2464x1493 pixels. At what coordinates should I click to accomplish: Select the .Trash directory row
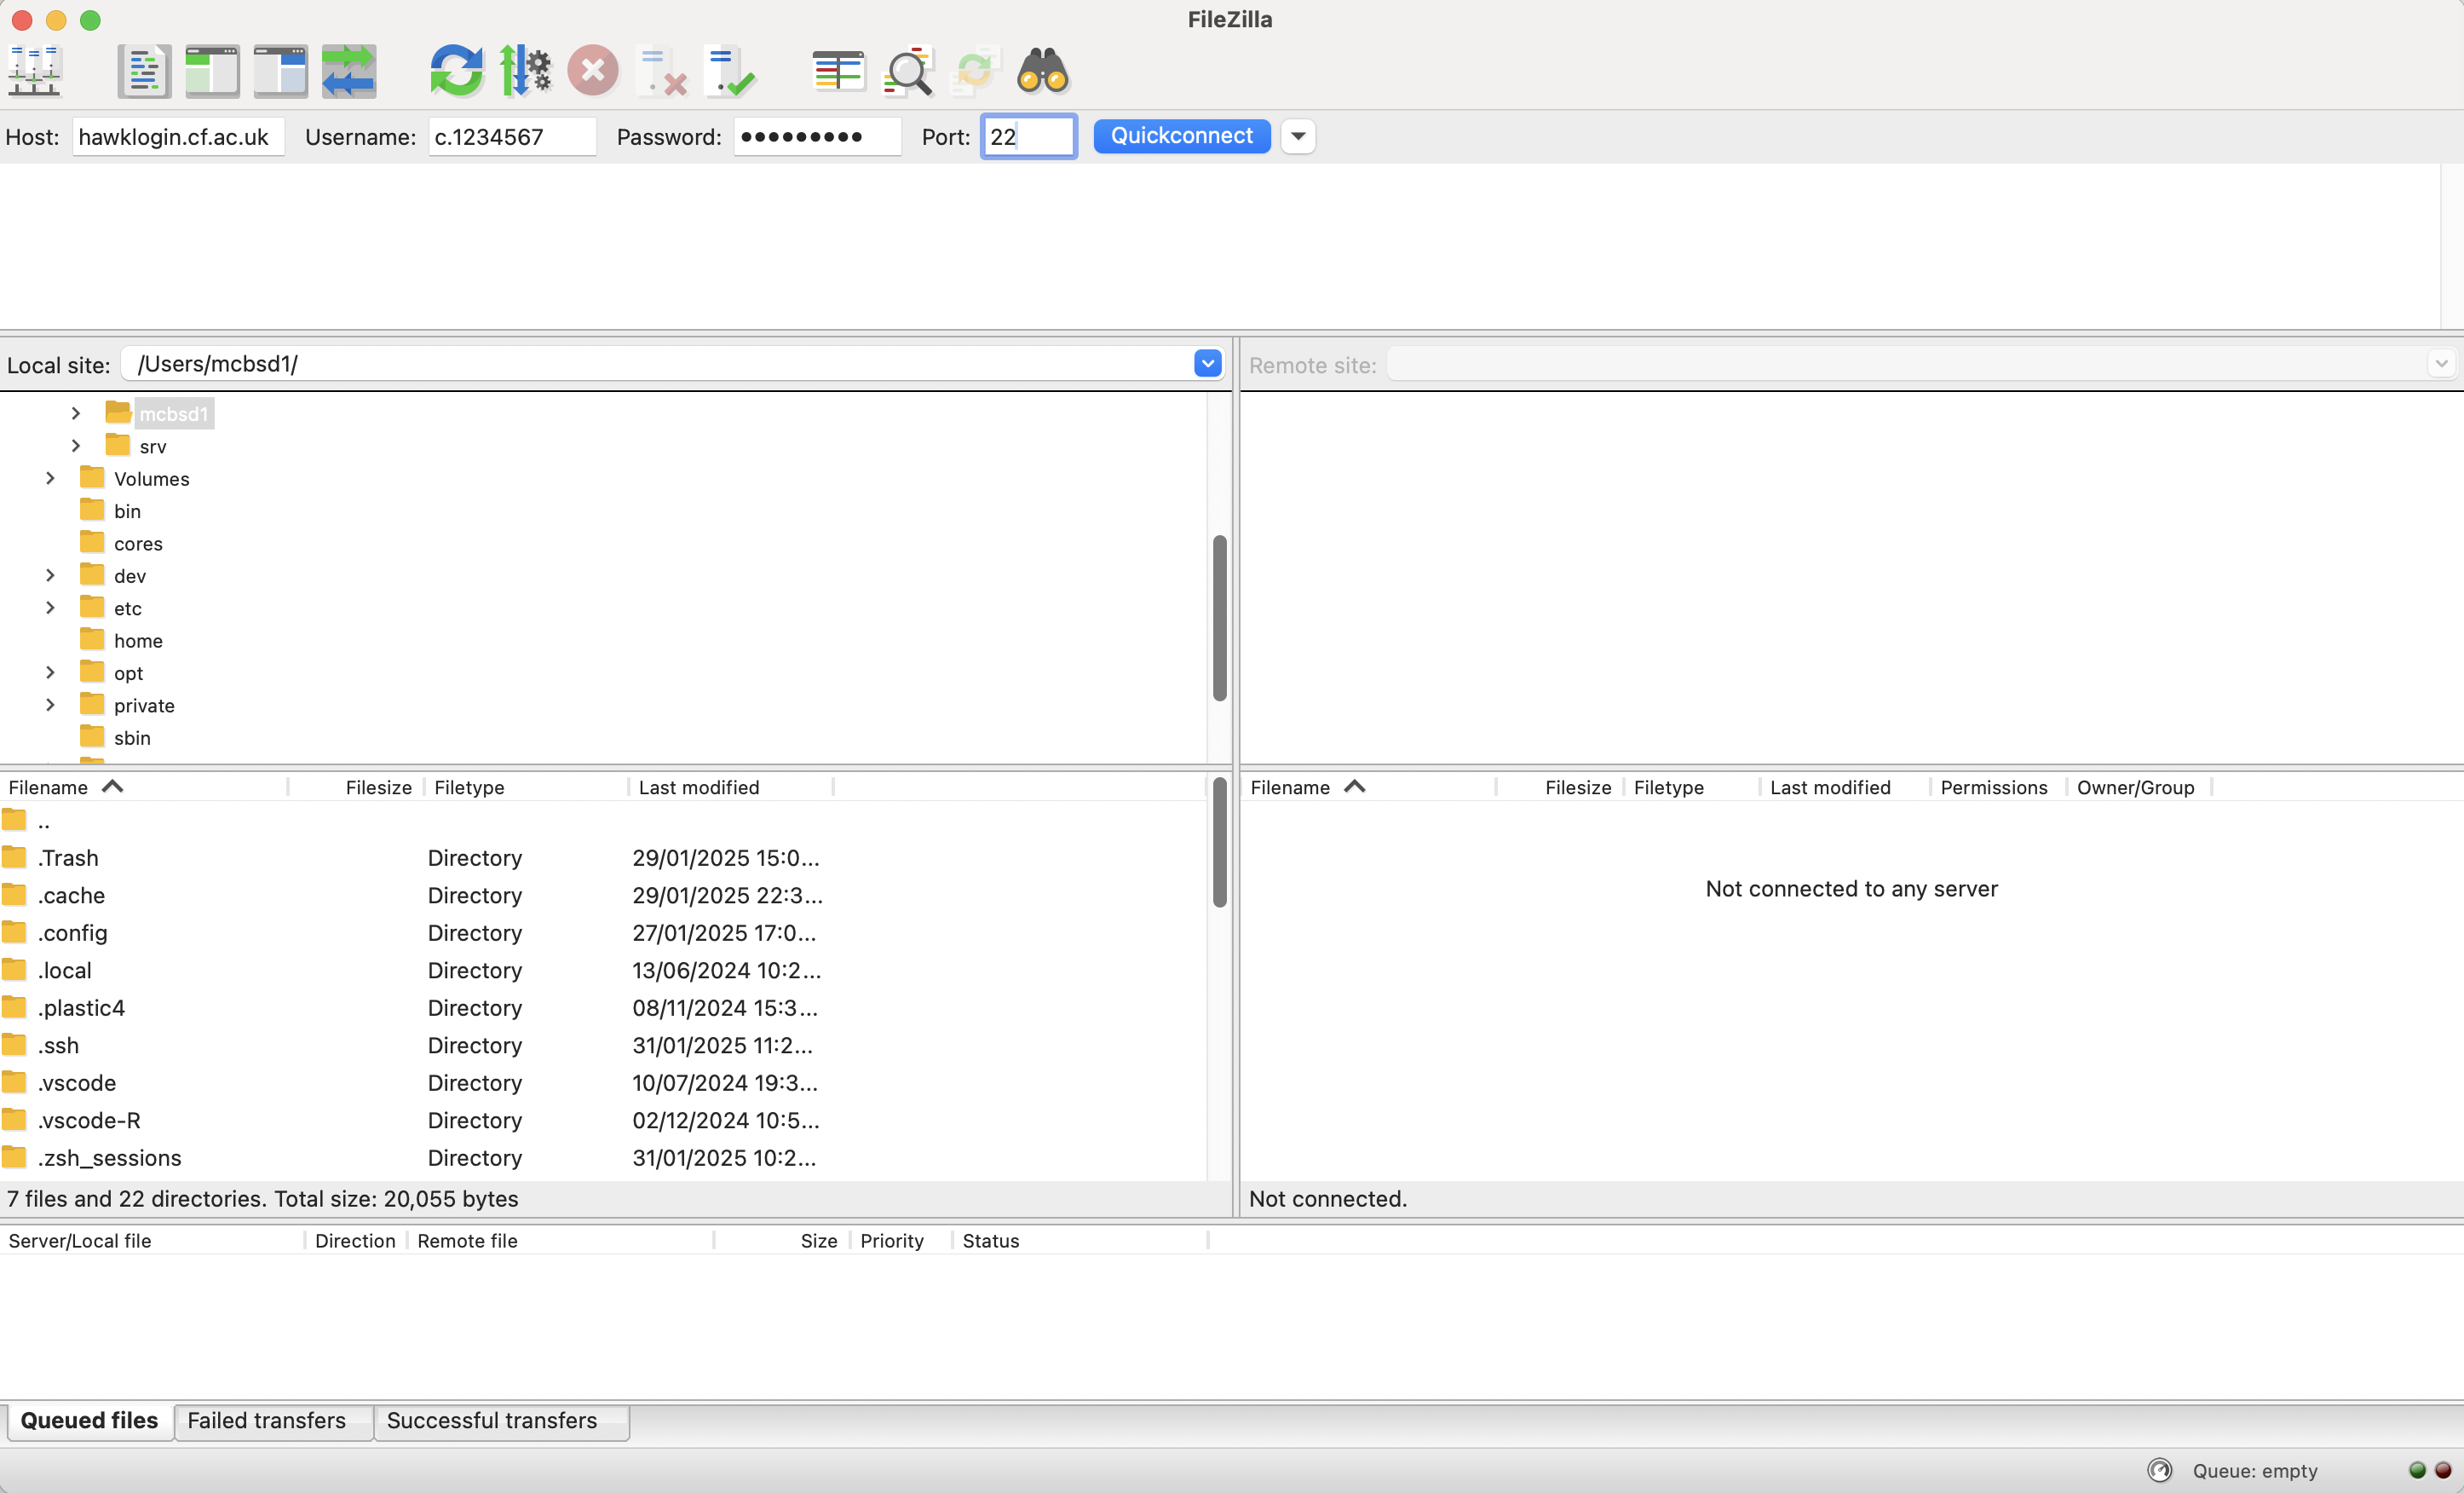(602, 857)
